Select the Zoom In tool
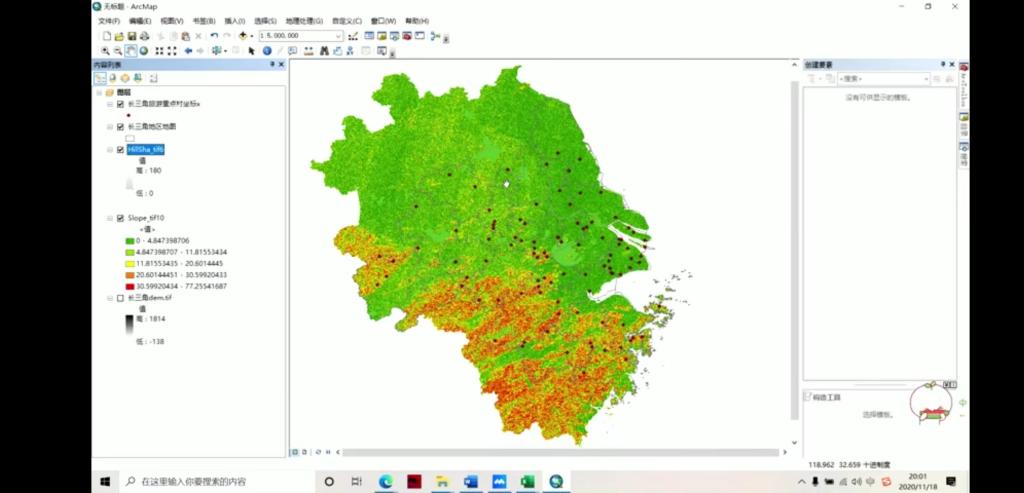 tap(106, 51)
